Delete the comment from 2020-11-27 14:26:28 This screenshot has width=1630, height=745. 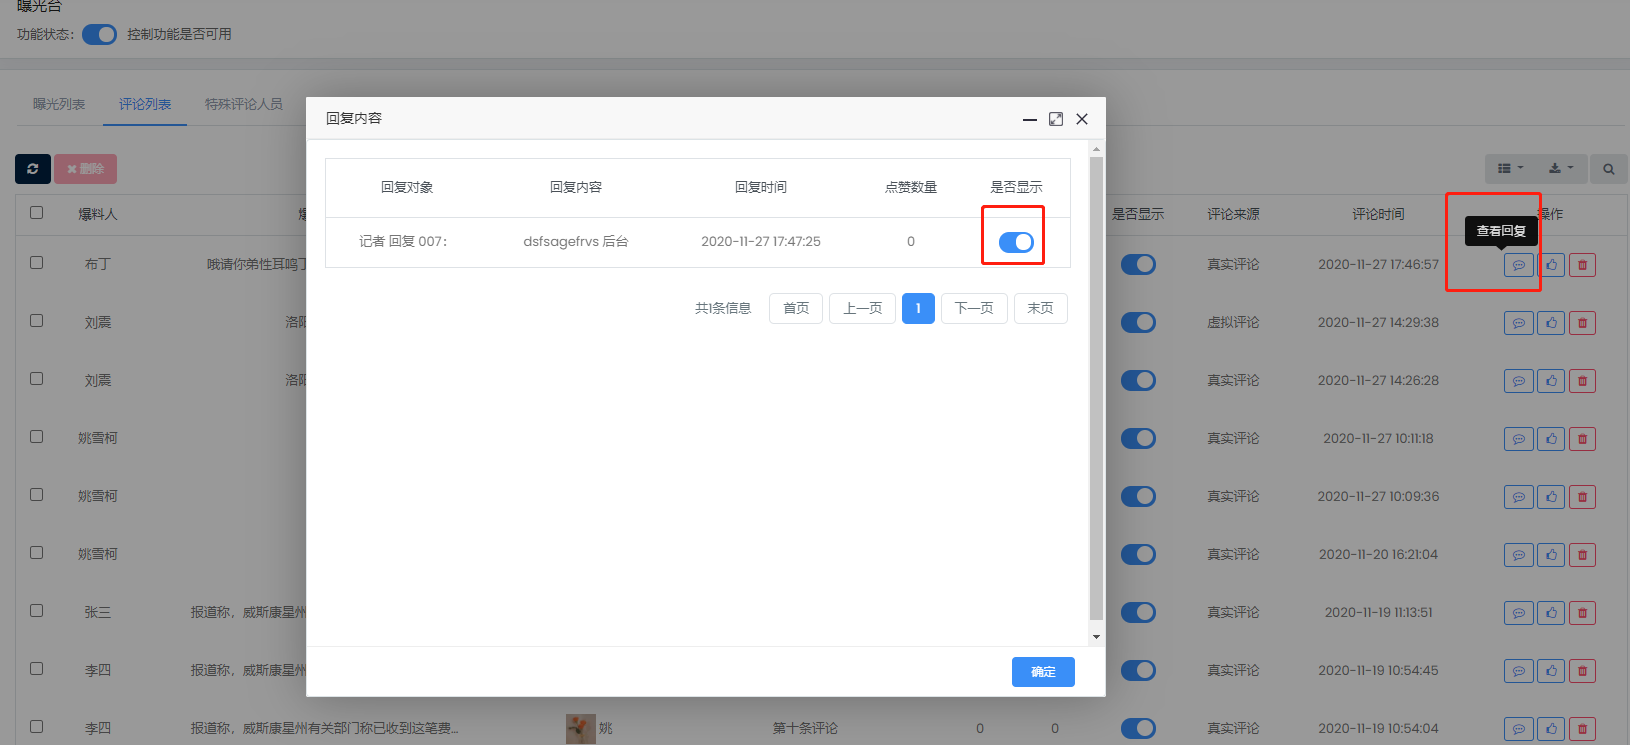tap(1582, 381)
